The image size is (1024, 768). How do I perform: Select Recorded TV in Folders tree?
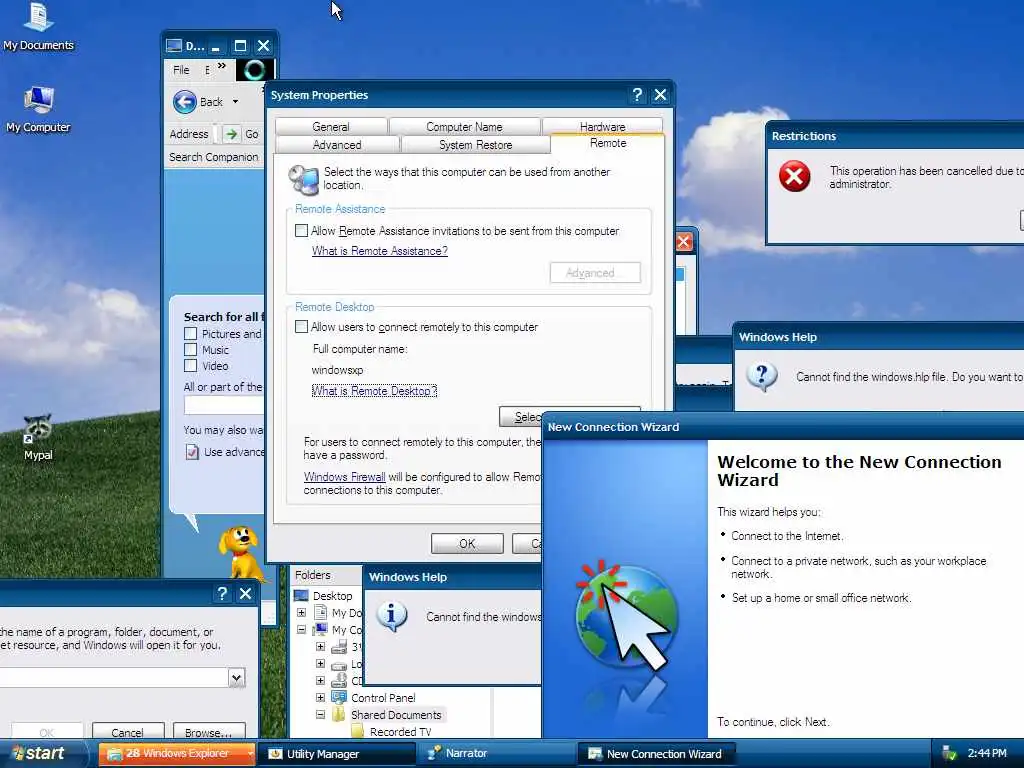(x=400, y=732)
